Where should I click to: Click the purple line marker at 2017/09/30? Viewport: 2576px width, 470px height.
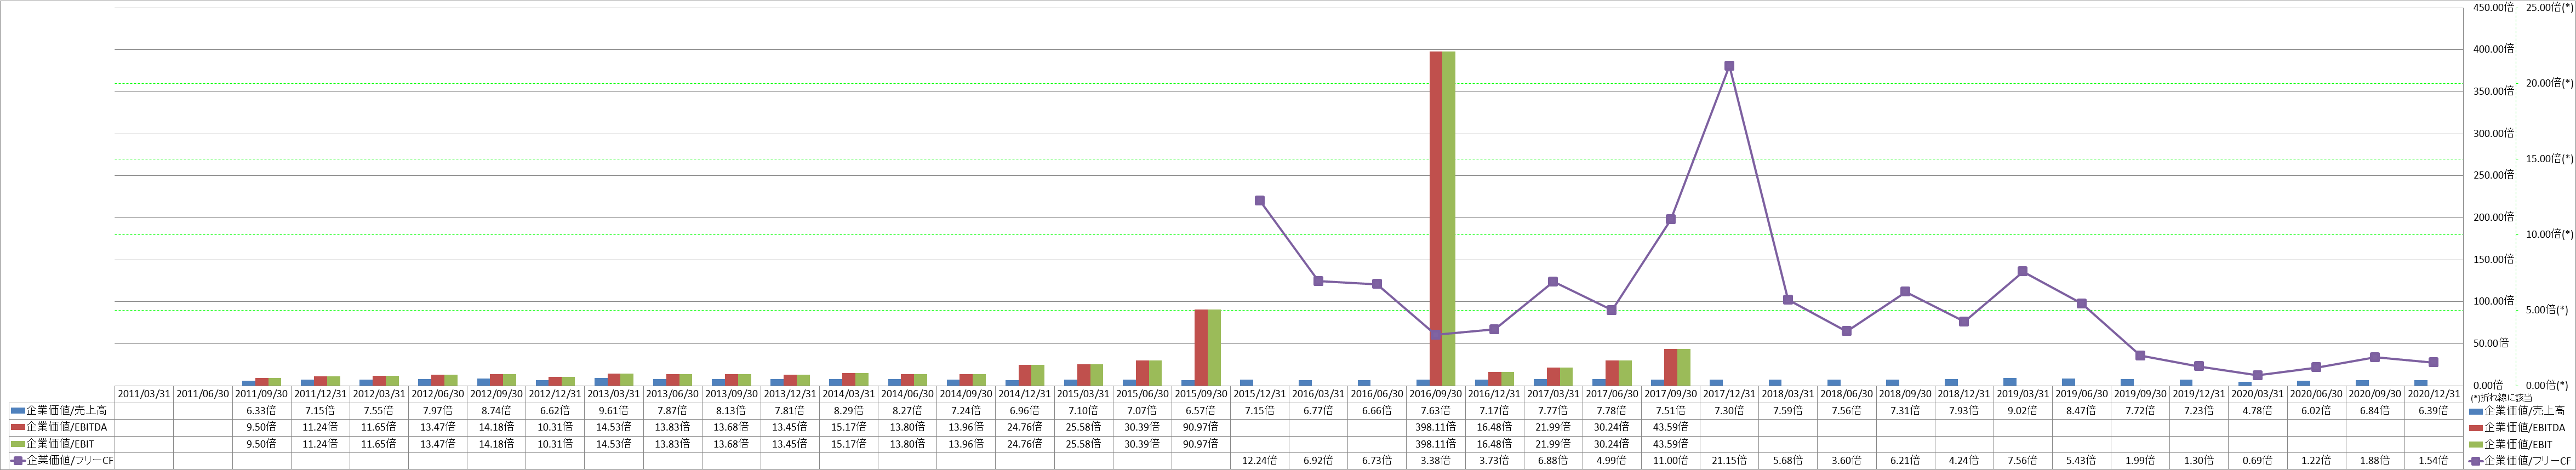[1671, 219]
